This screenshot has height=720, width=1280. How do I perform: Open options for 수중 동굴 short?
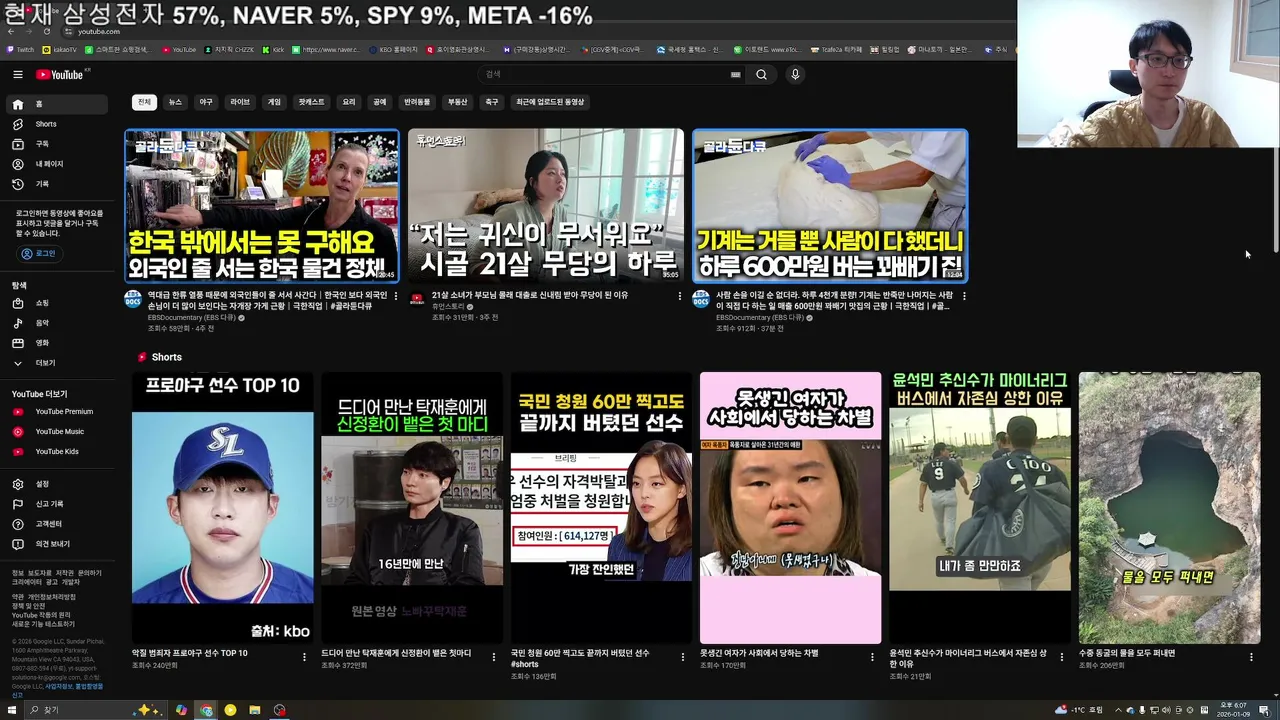[1251, 657]
